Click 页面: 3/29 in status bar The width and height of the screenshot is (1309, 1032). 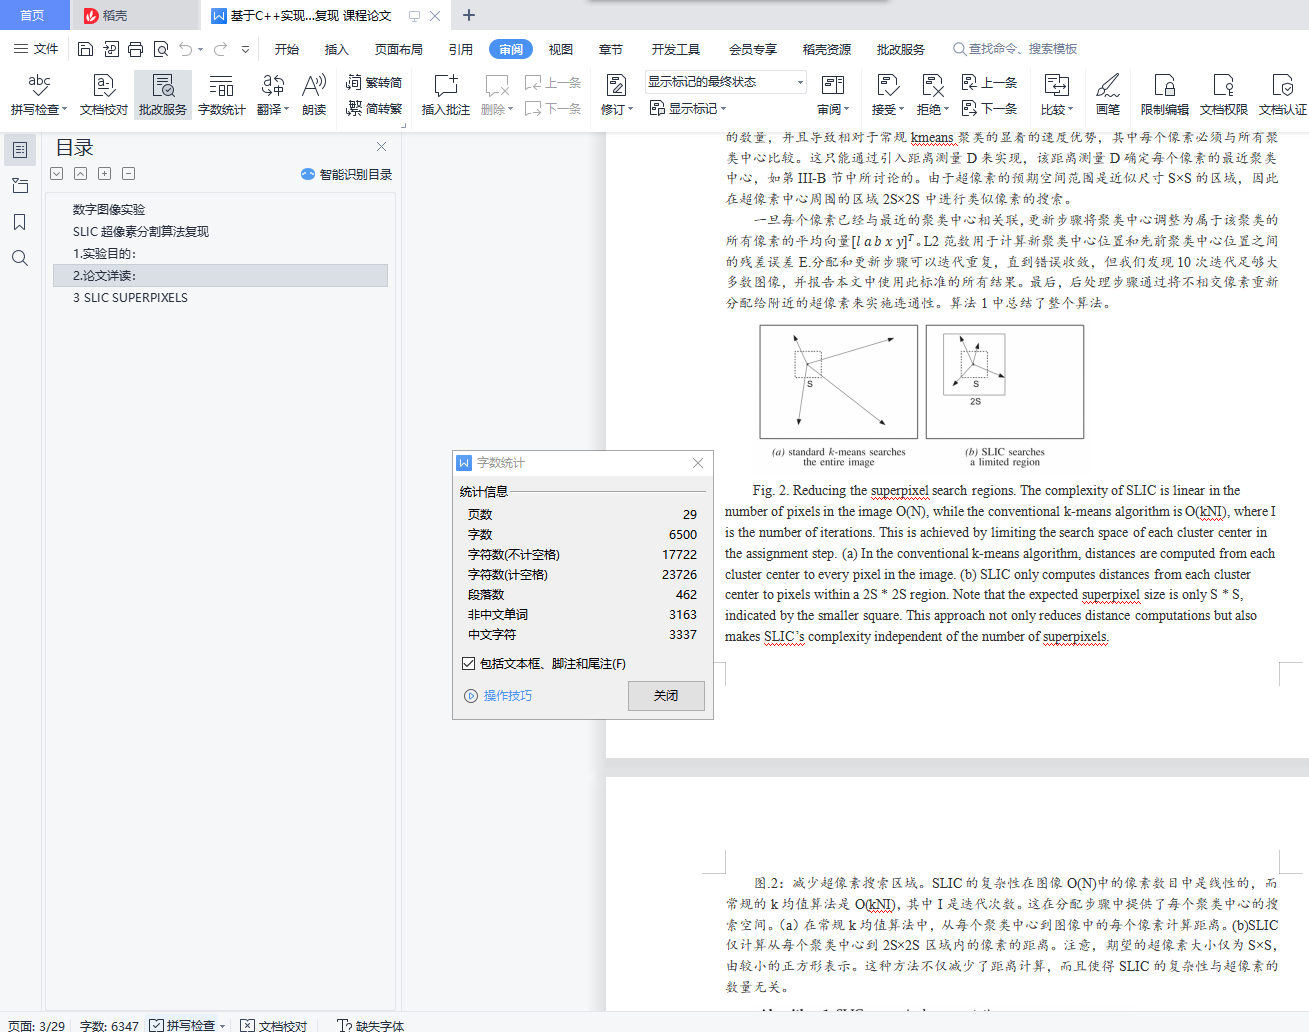tap(36, 1025)
